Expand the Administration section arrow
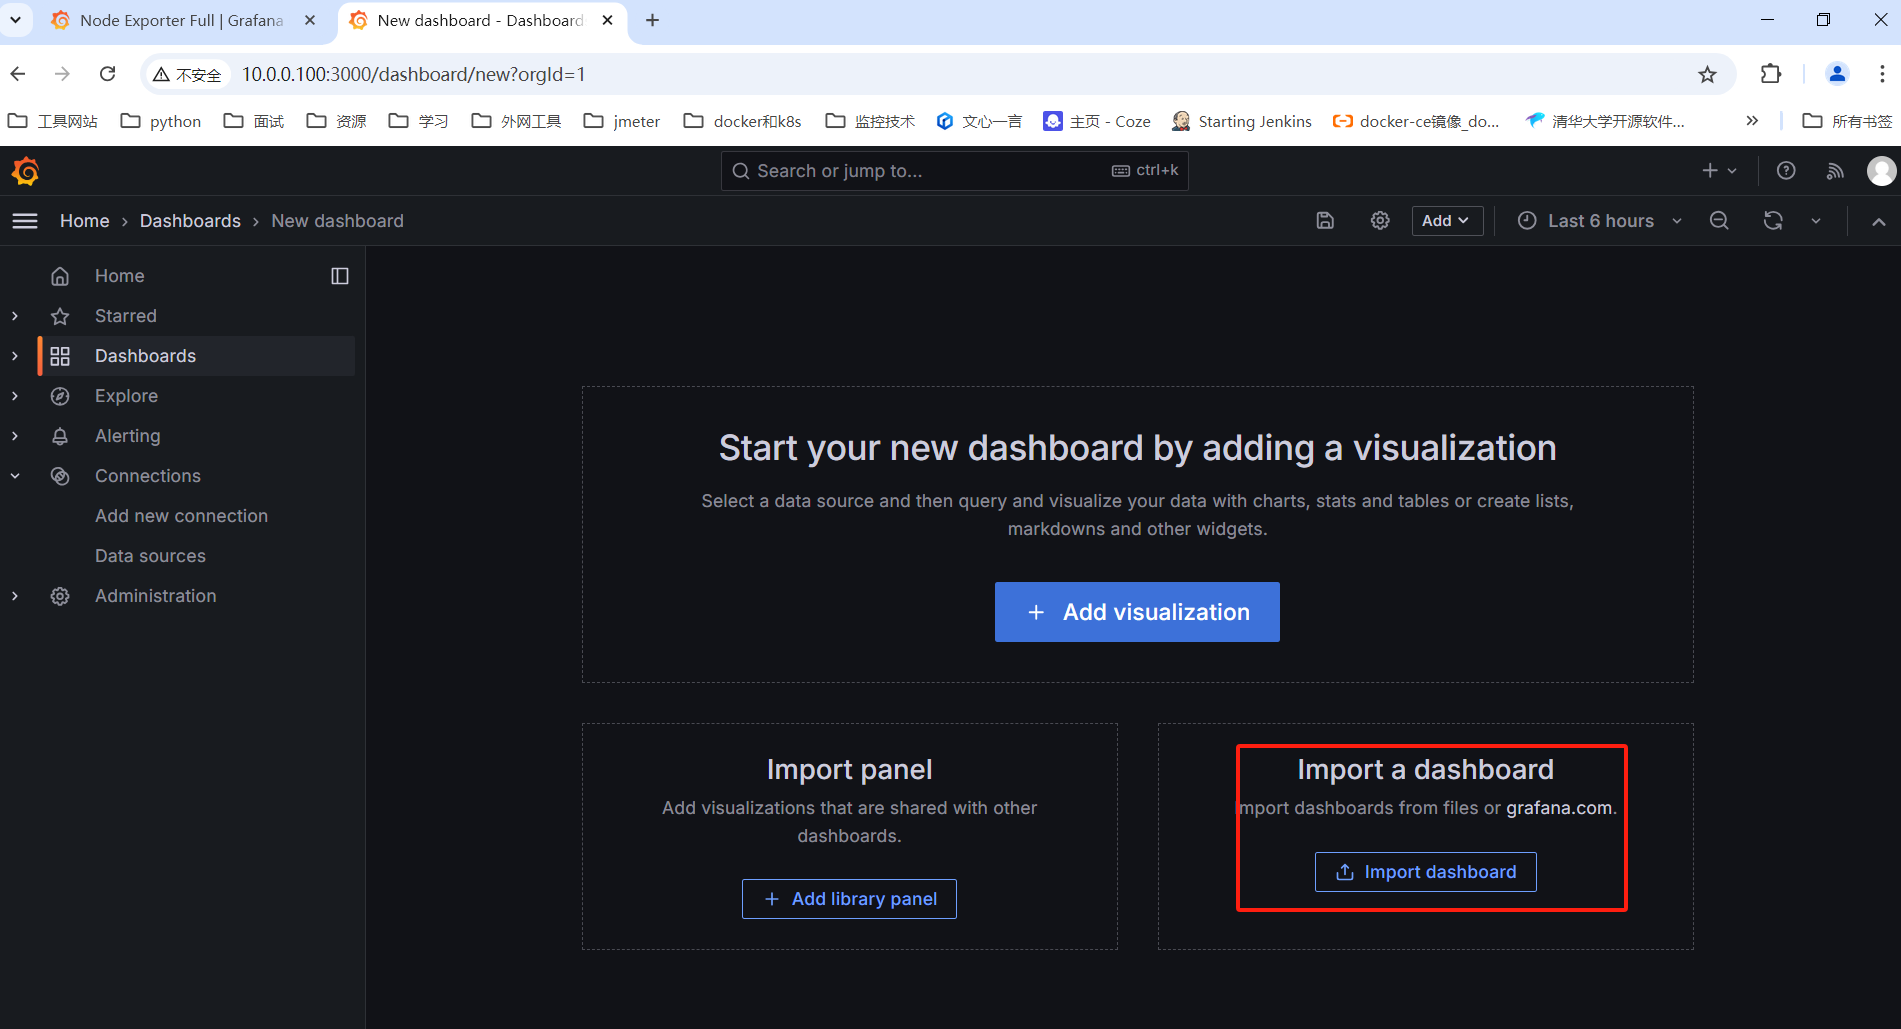Screen dimensions: 1901x1029 (x=15, y=596)
